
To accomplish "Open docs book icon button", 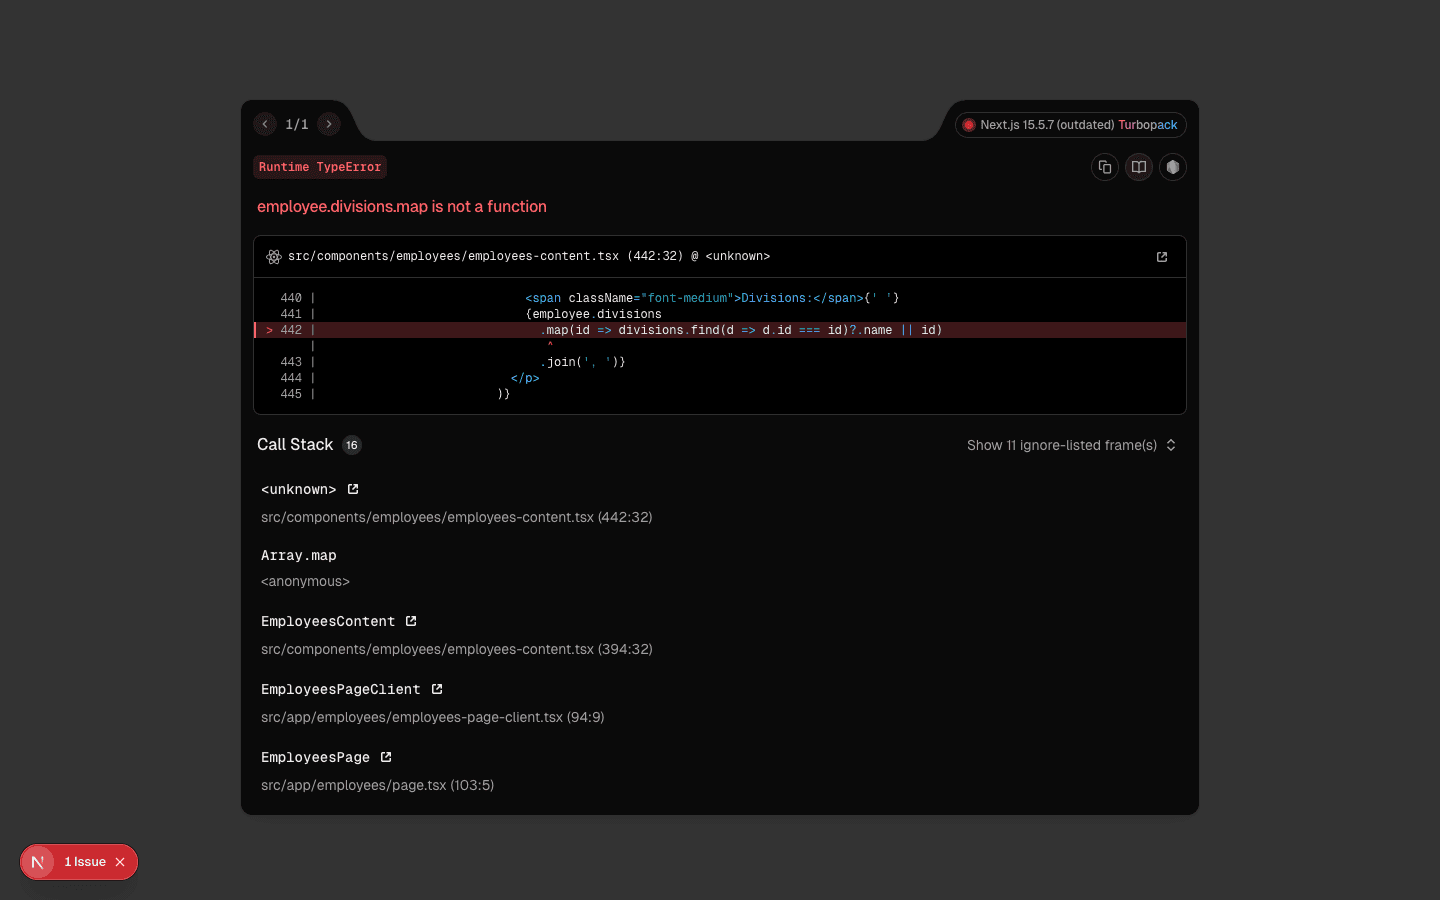I will click(x=1139, y=167).
